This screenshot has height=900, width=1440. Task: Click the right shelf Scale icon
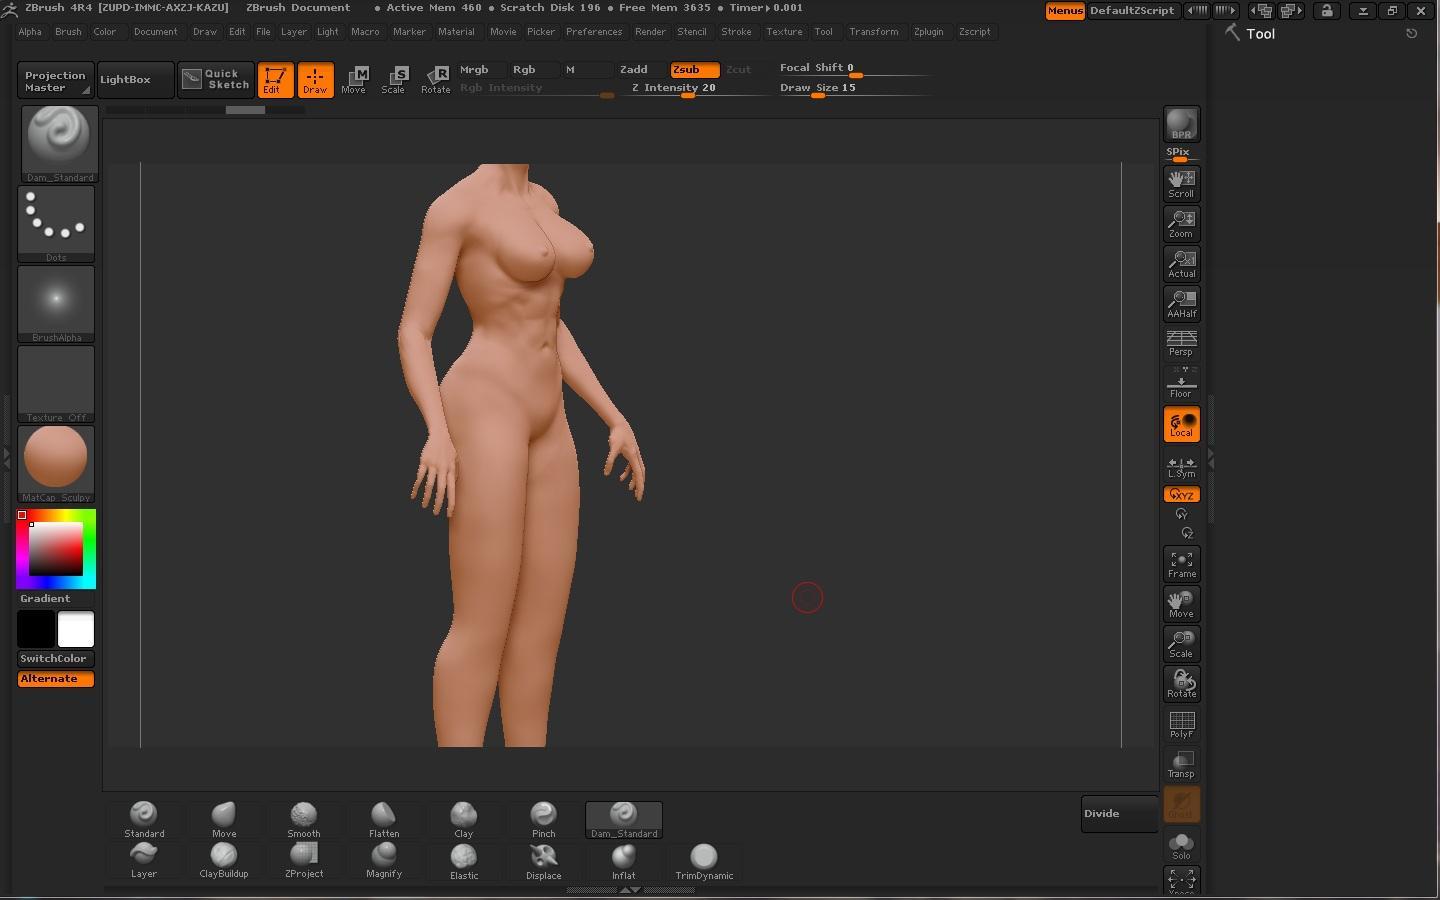click(1181, 644)
